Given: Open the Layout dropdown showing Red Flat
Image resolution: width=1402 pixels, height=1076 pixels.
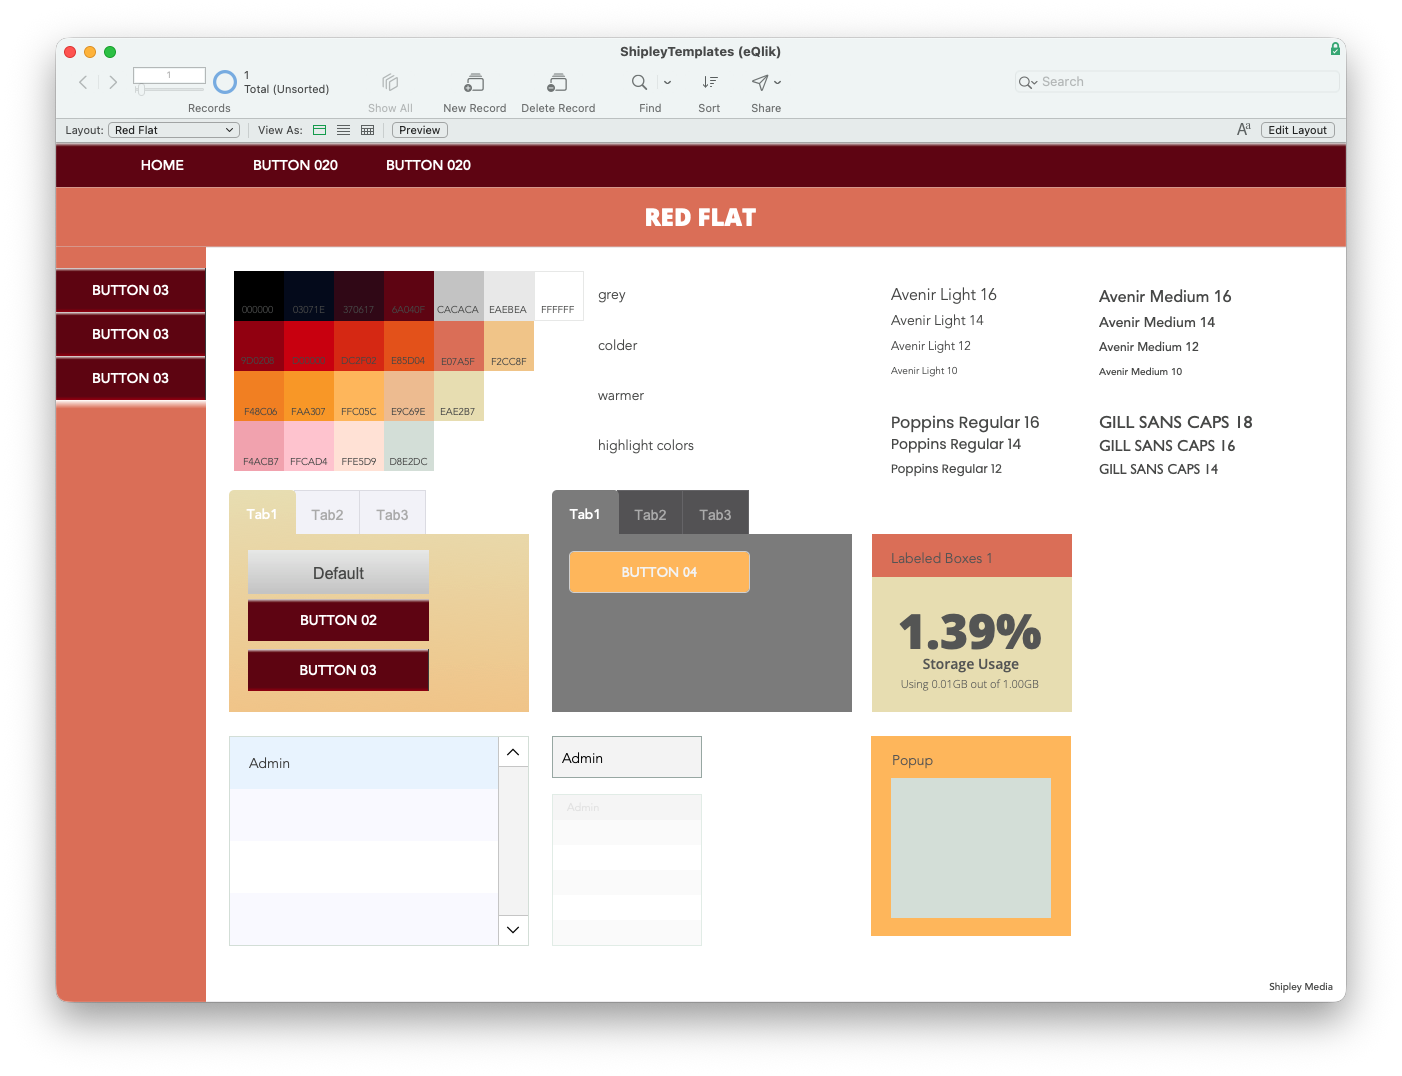Looking at the screenshot, I should coord(174,130).
